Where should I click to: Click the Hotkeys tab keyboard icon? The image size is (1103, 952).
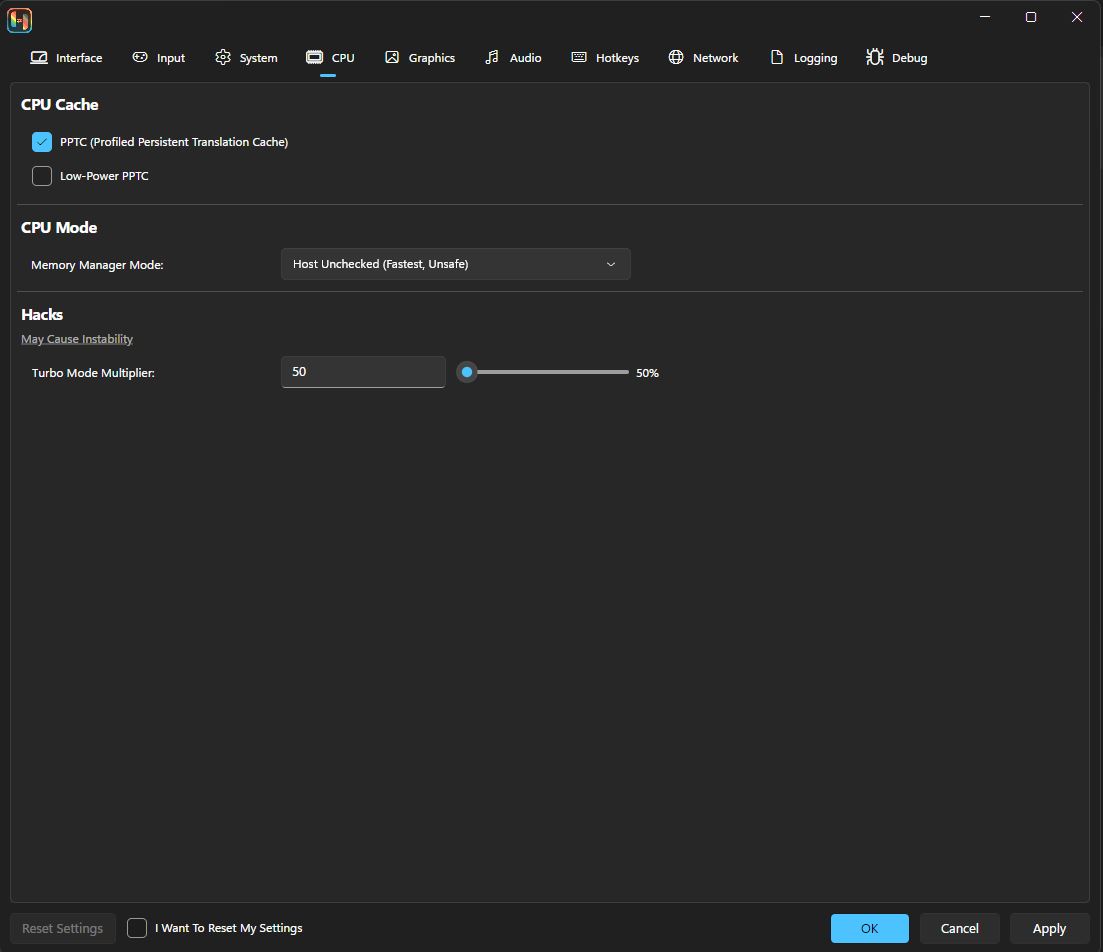pyautogui.click(x=579, y=58)
